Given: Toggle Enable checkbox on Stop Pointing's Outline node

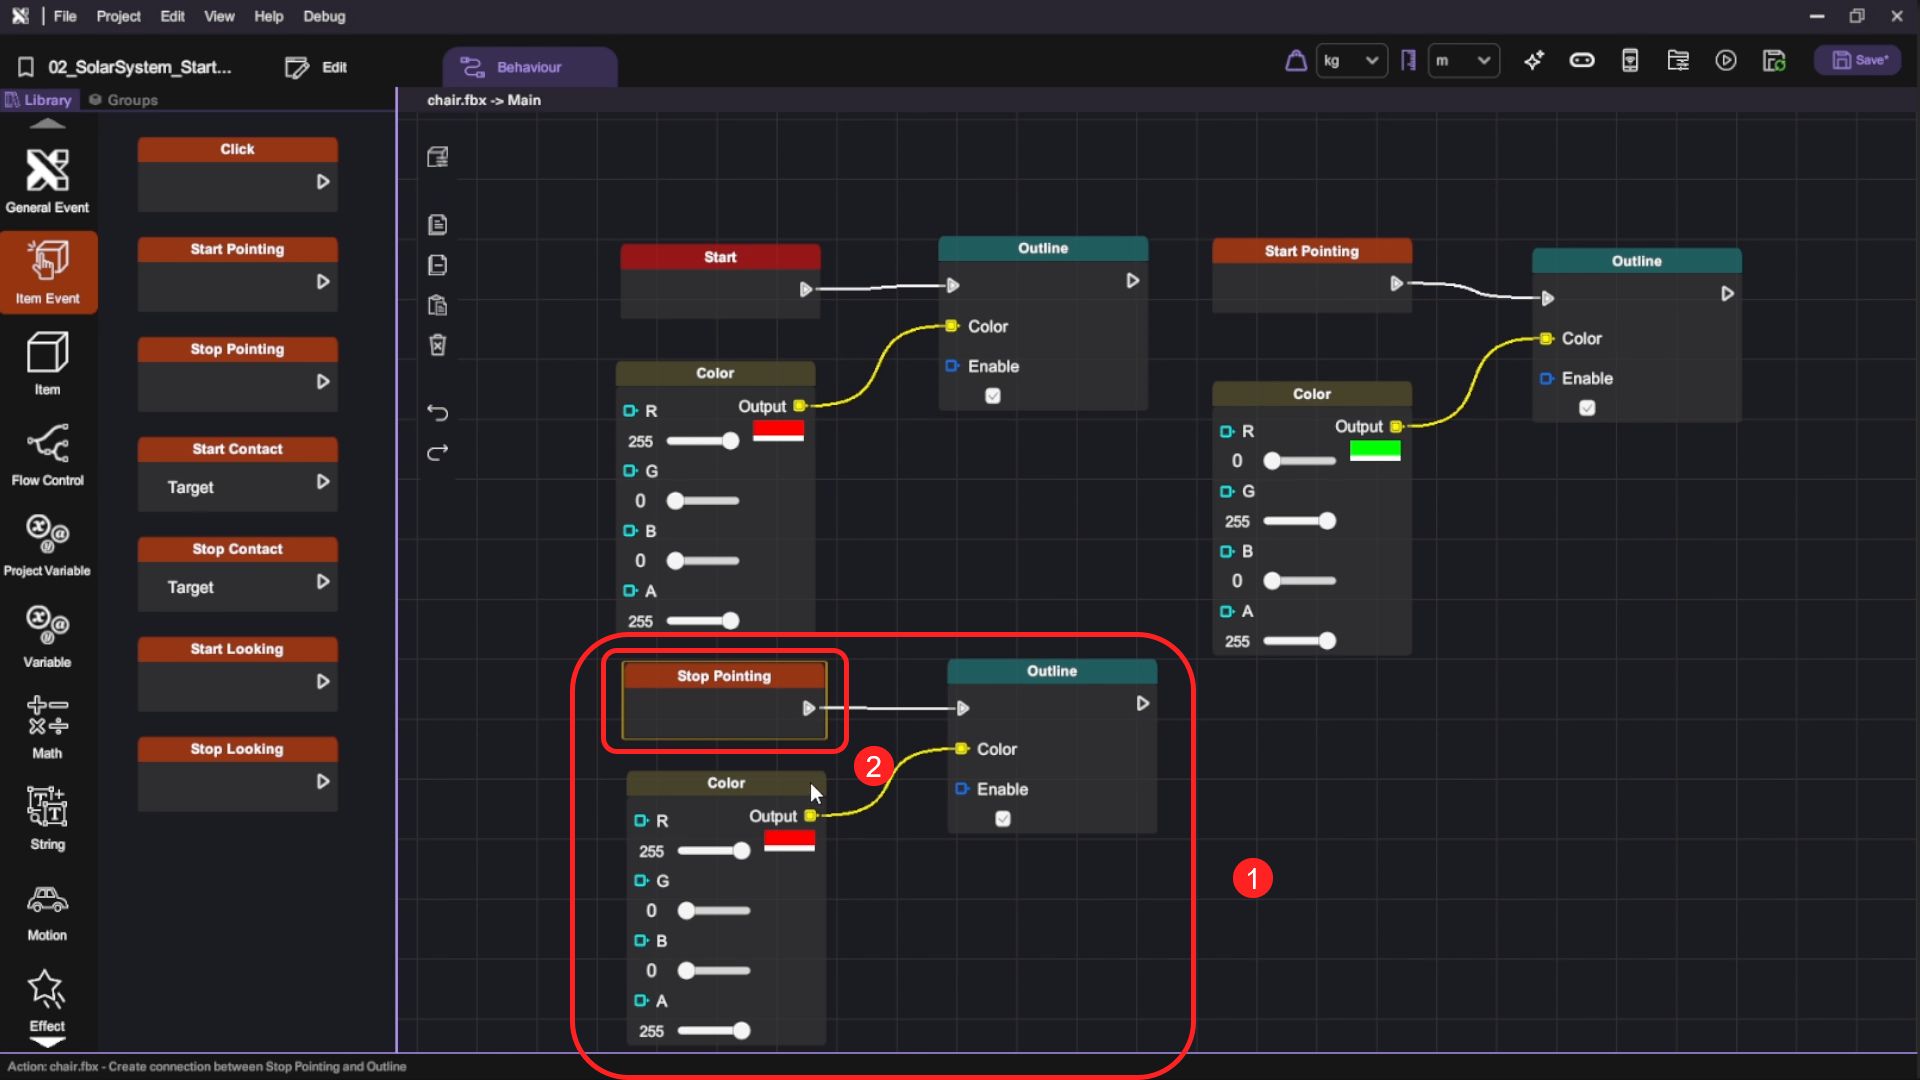Looking at the screenshot, I should (x=1003, y=819).
